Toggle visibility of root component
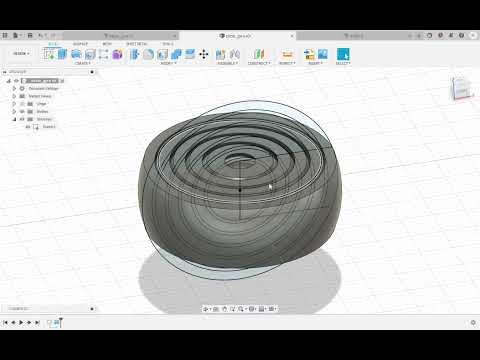This screenshot has width=480, height=360. click(x=16, y=81)
